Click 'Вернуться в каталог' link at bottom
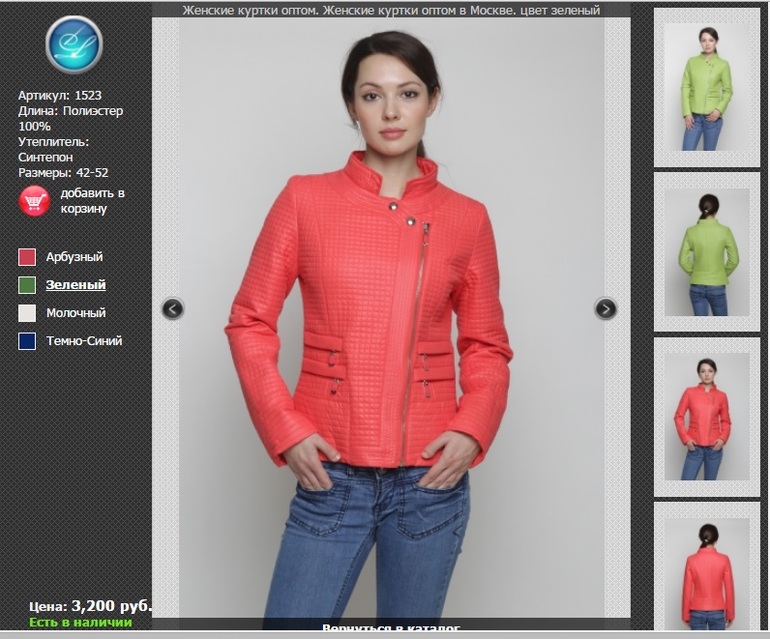 point(391,629)
